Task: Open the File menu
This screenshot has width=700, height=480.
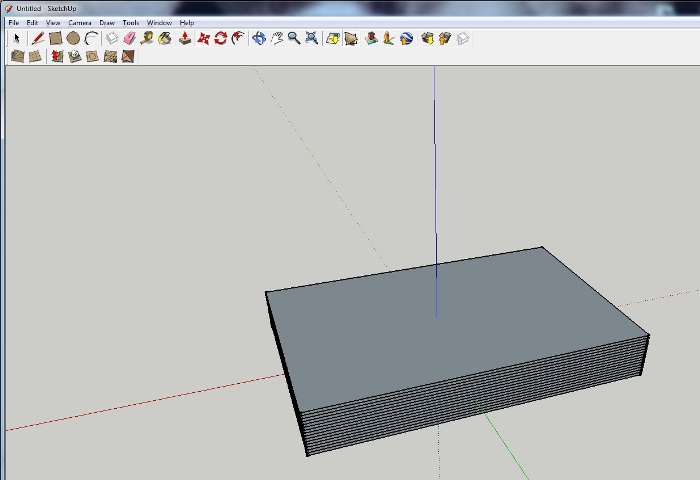Action: pos(14,22)
